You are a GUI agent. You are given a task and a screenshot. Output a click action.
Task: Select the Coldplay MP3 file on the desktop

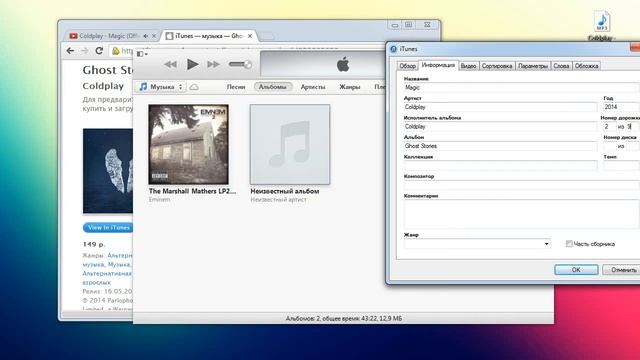coord(601,26)
